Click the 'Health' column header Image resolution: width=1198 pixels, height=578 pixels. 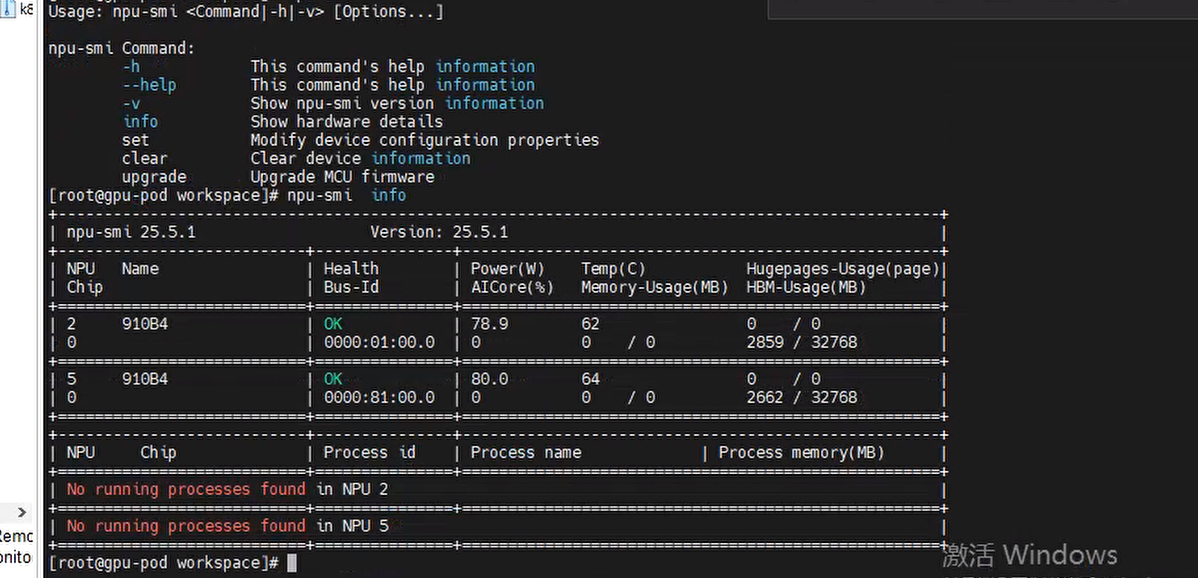click(351, 269)
